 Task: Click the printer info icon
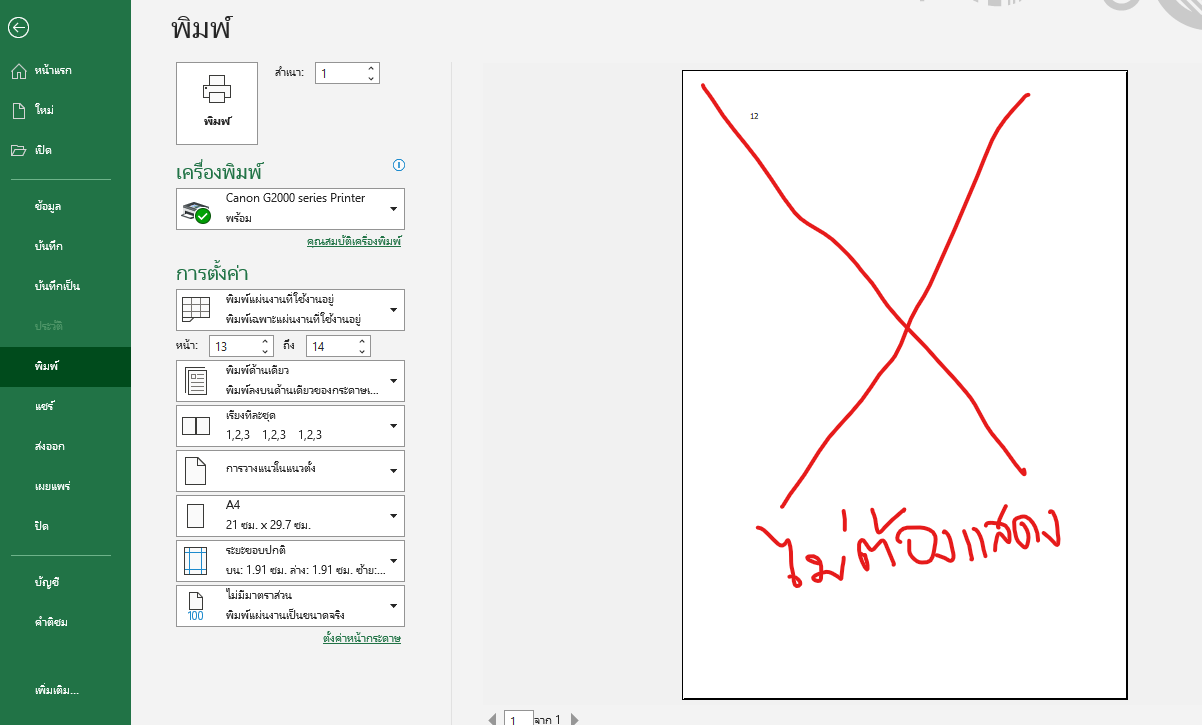click(x=399, y=165)
